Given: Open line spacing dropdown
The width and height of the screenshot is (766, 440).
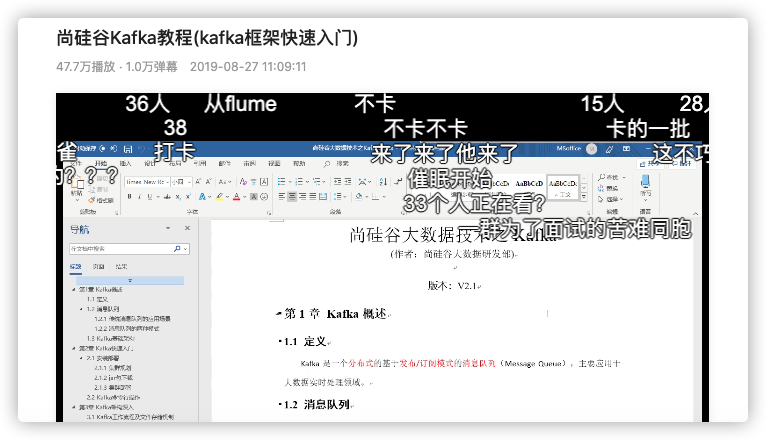Looking at the screenshot, I should click(x=339, y=197).
